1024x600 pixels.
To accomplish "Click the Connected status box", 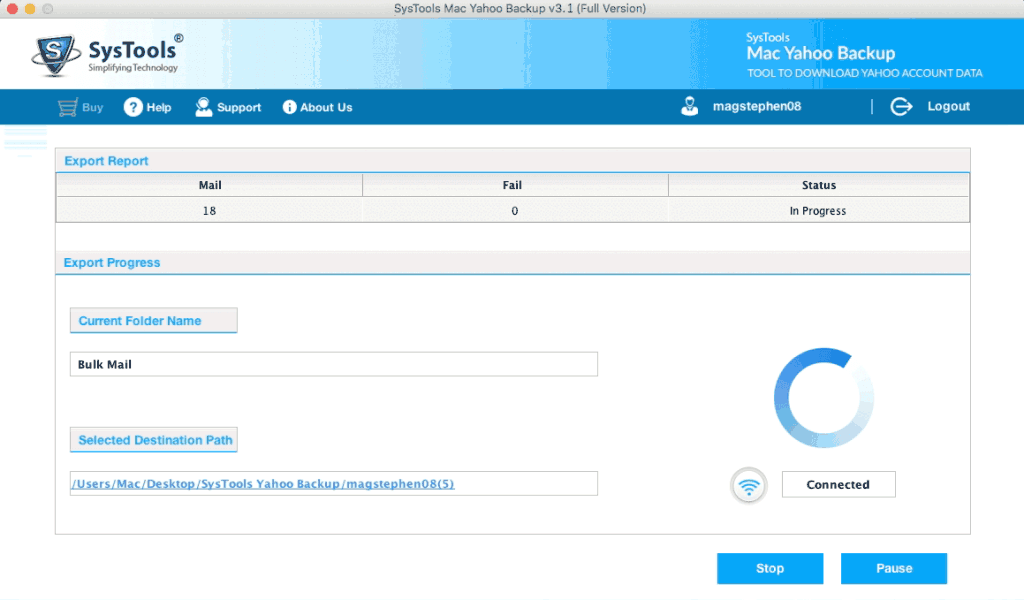I will point(839,484).
